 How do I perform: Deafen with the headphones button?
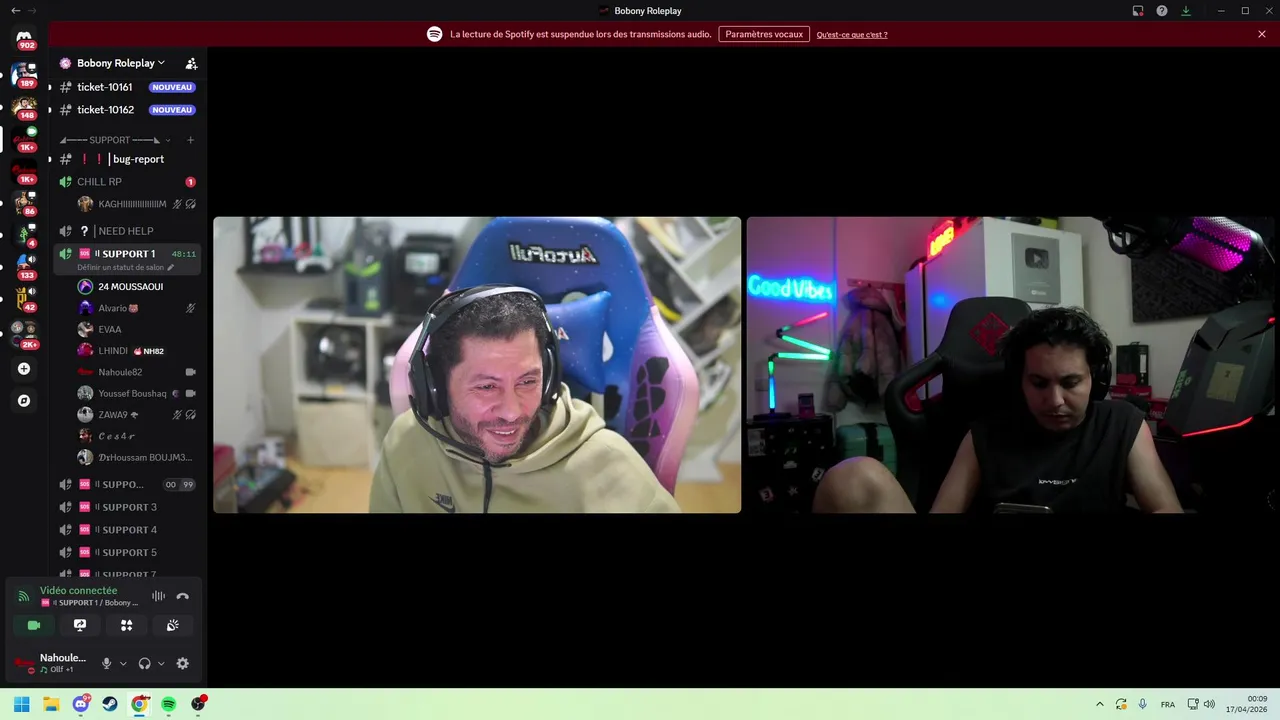(144, 663)
